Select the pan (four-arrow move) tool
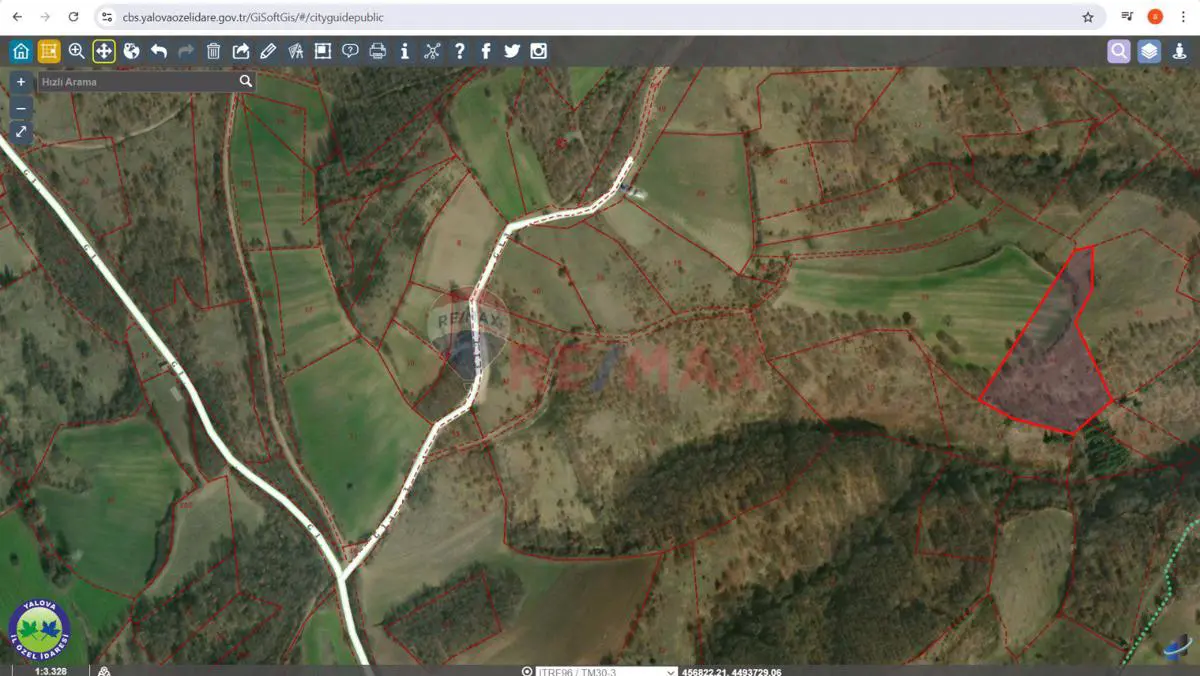This screenshot has height=676, width=1200. pos(104,51)
